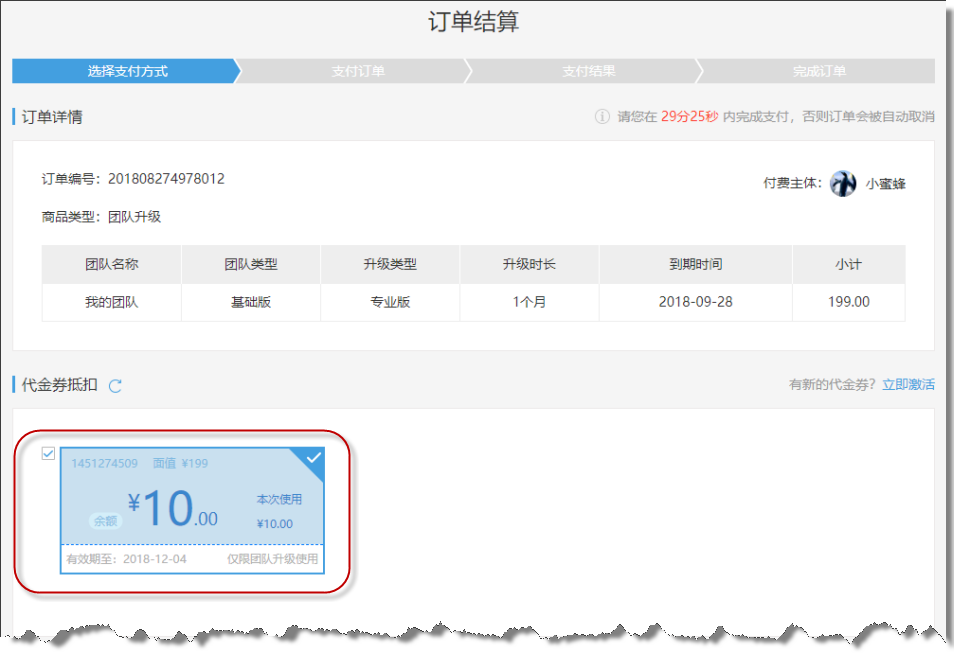Screen dimensions: 954x653
Task: Click 有效期至：2018-12-04 text
Action: pos(127,559)
